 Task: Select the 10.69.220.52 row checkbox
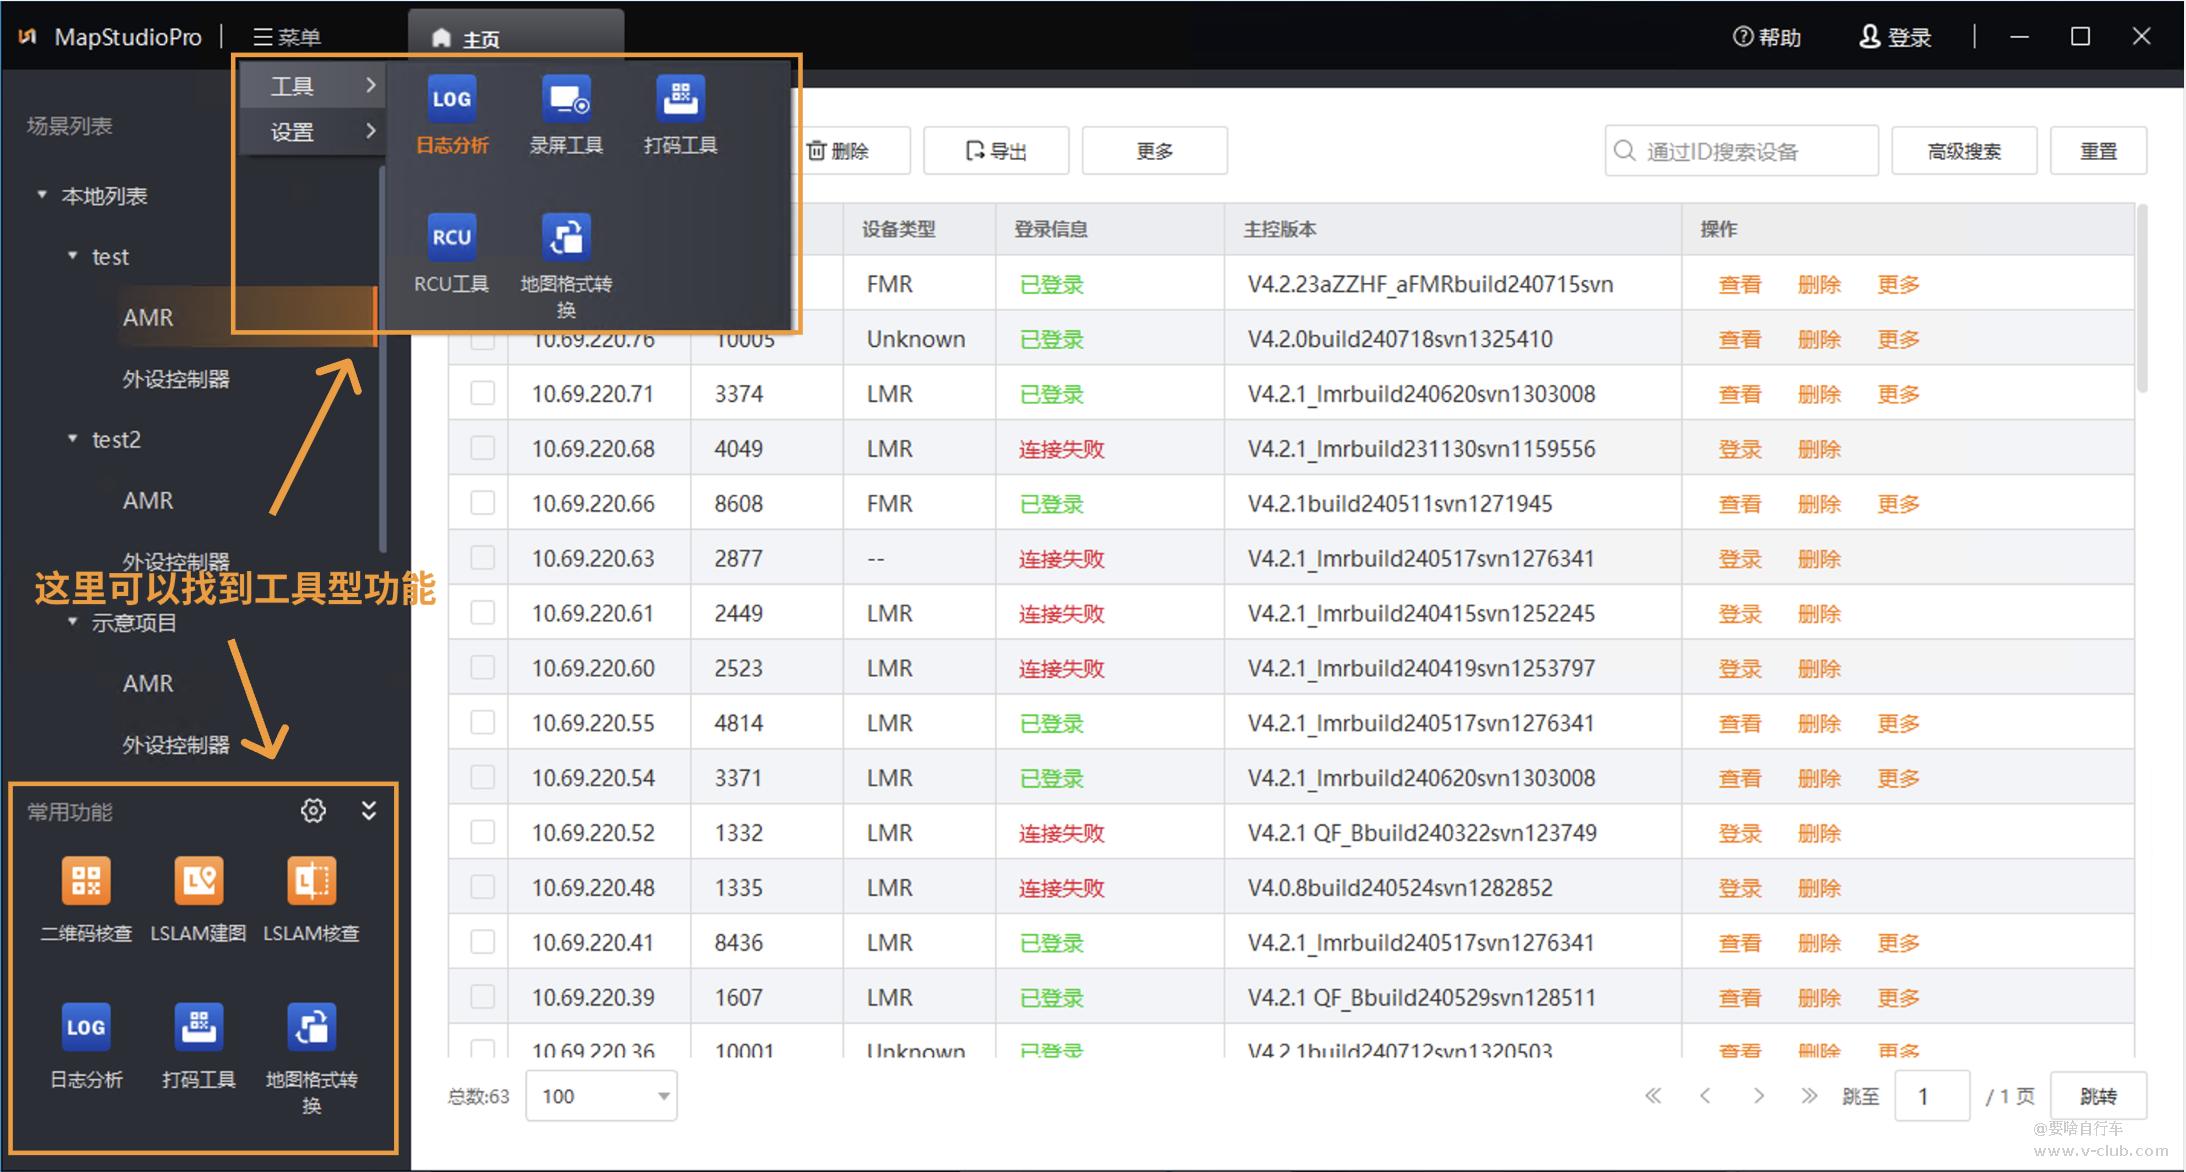[x=482, y=832]
